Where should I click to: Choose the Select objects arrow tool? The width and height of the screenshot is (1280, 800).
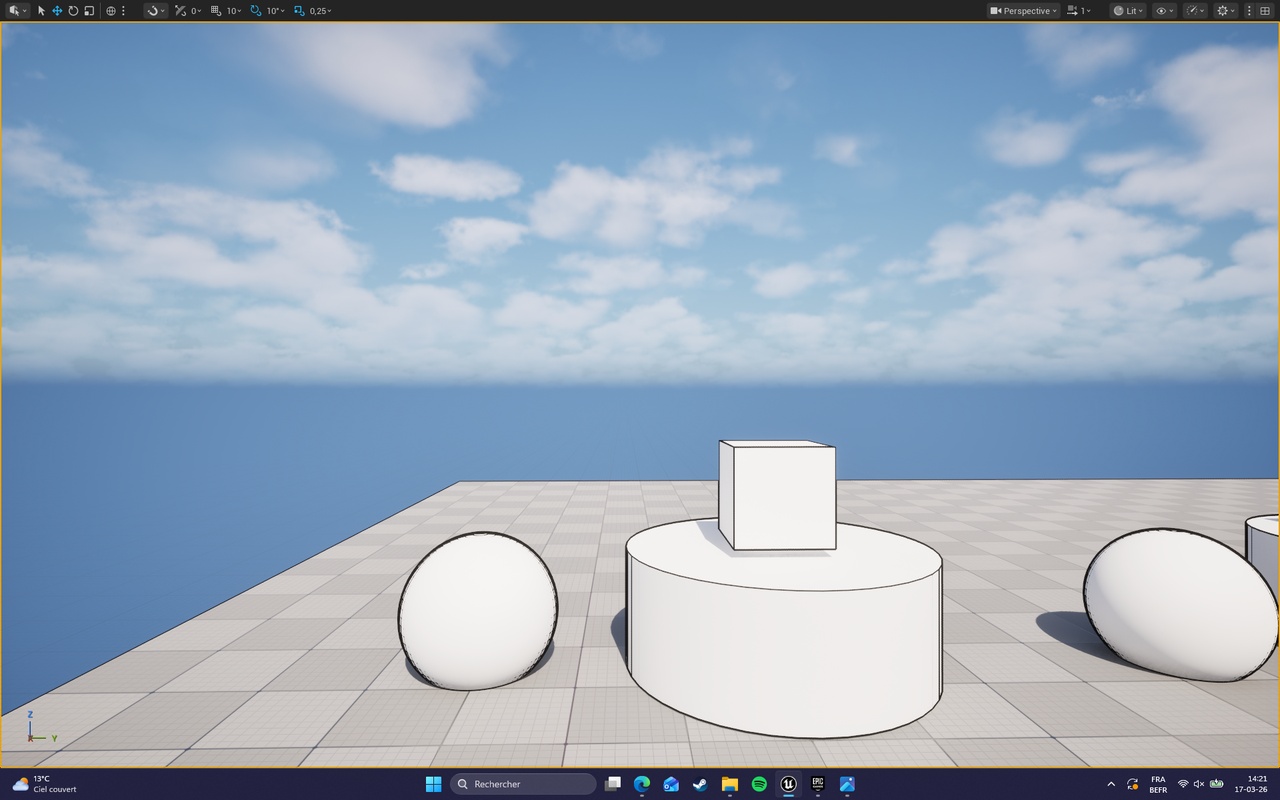(41, 10)
